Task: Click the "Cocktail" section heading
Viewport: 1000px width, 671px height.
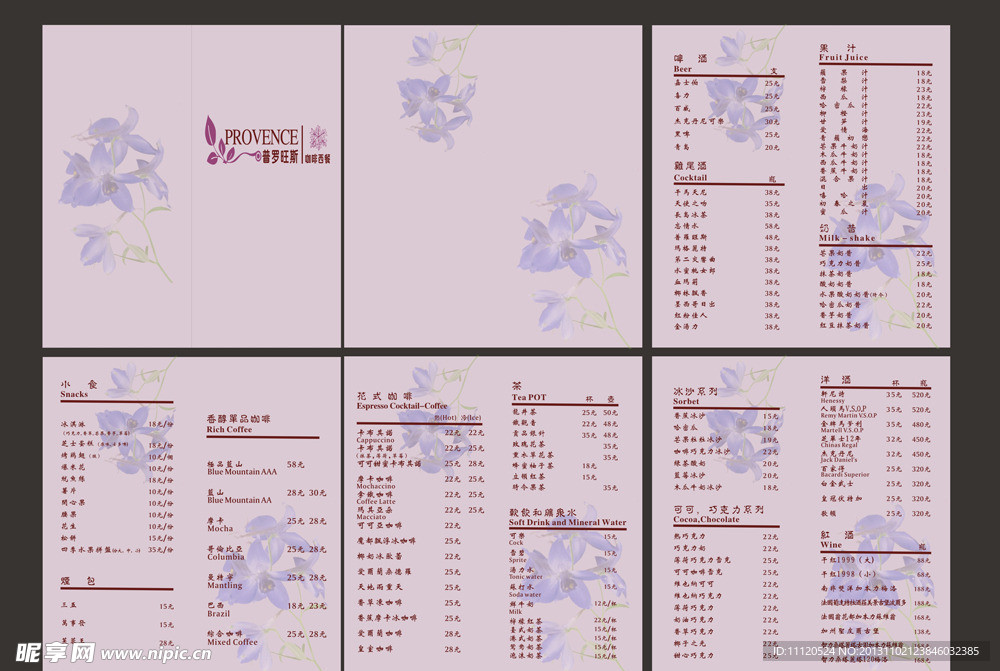Action: tap(690, 178)
